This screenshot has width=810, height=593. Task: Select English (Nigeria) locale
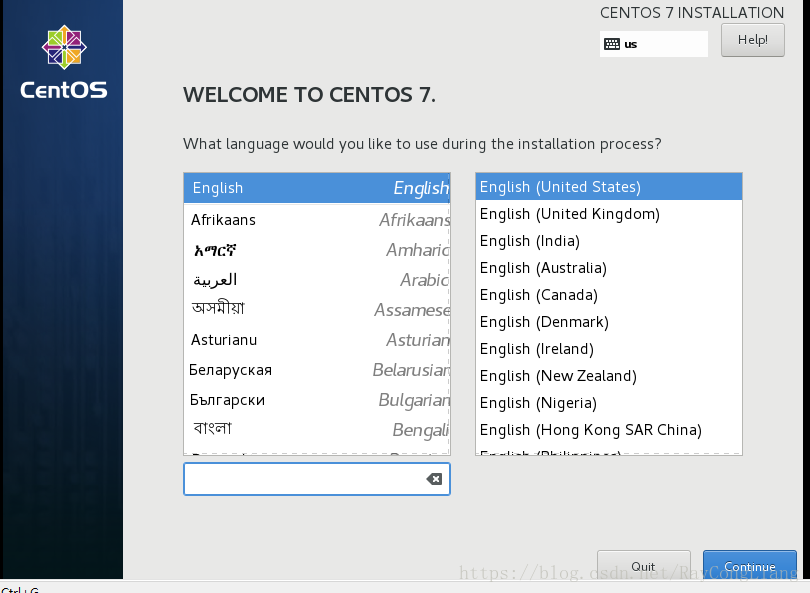pyautogui.click(x=609, y=402)
